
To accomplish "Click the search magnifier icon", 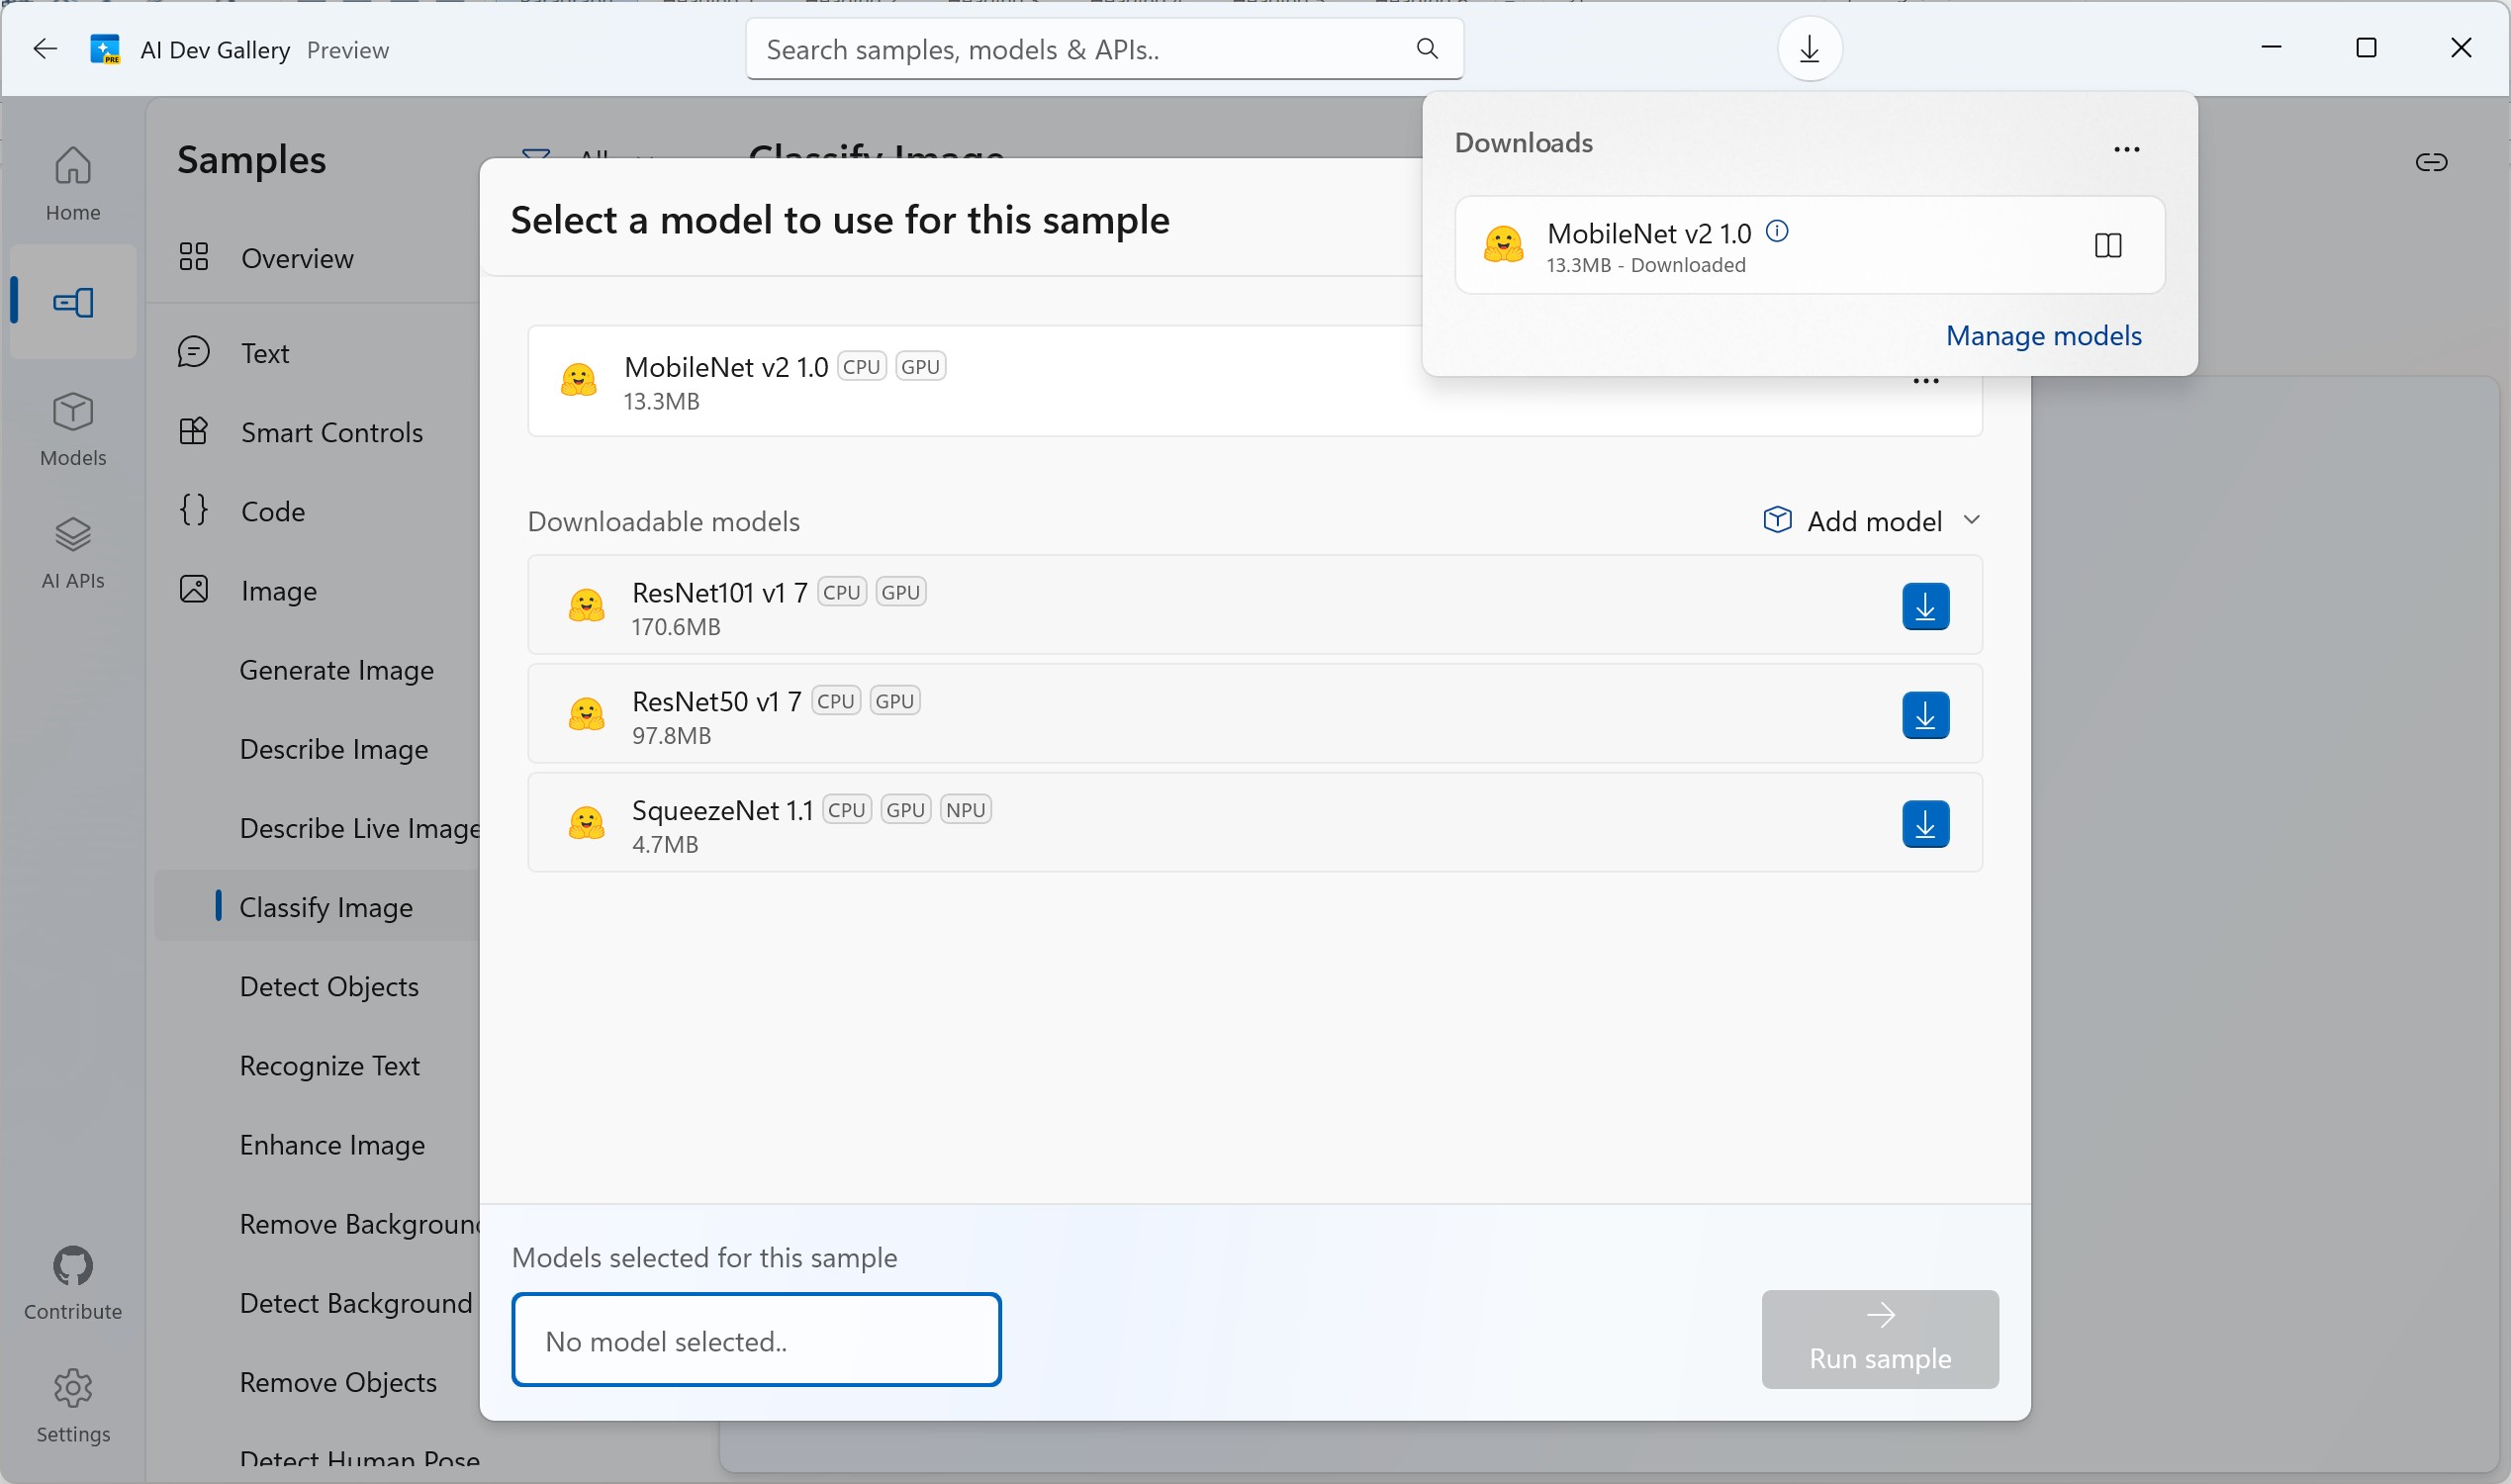I will click(x=1427, y=49).
